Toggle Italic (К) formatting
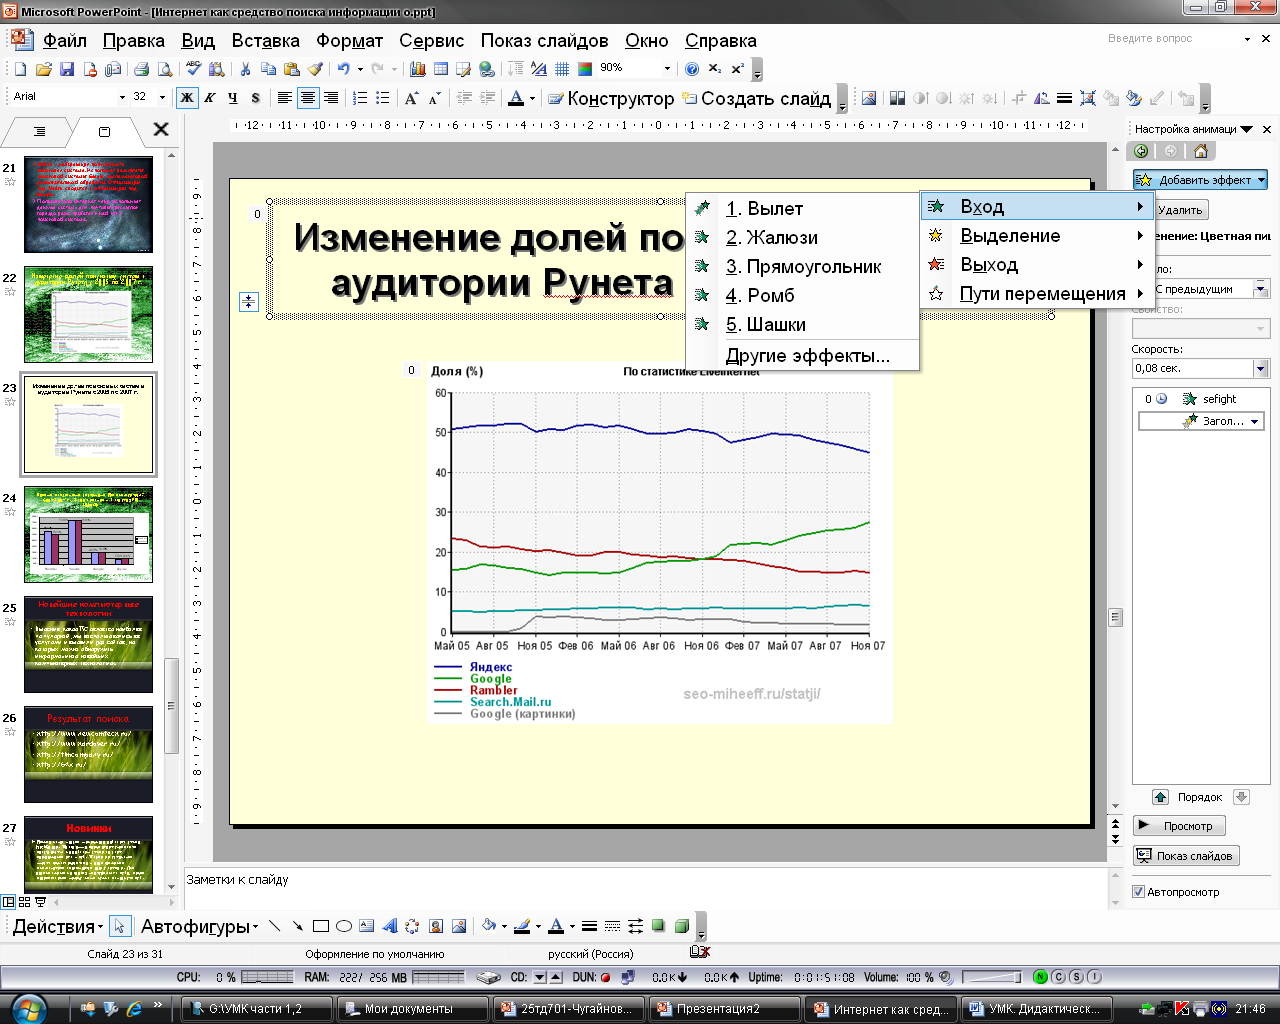This screenshot has height=1024, width=1280. coord(210,98)
